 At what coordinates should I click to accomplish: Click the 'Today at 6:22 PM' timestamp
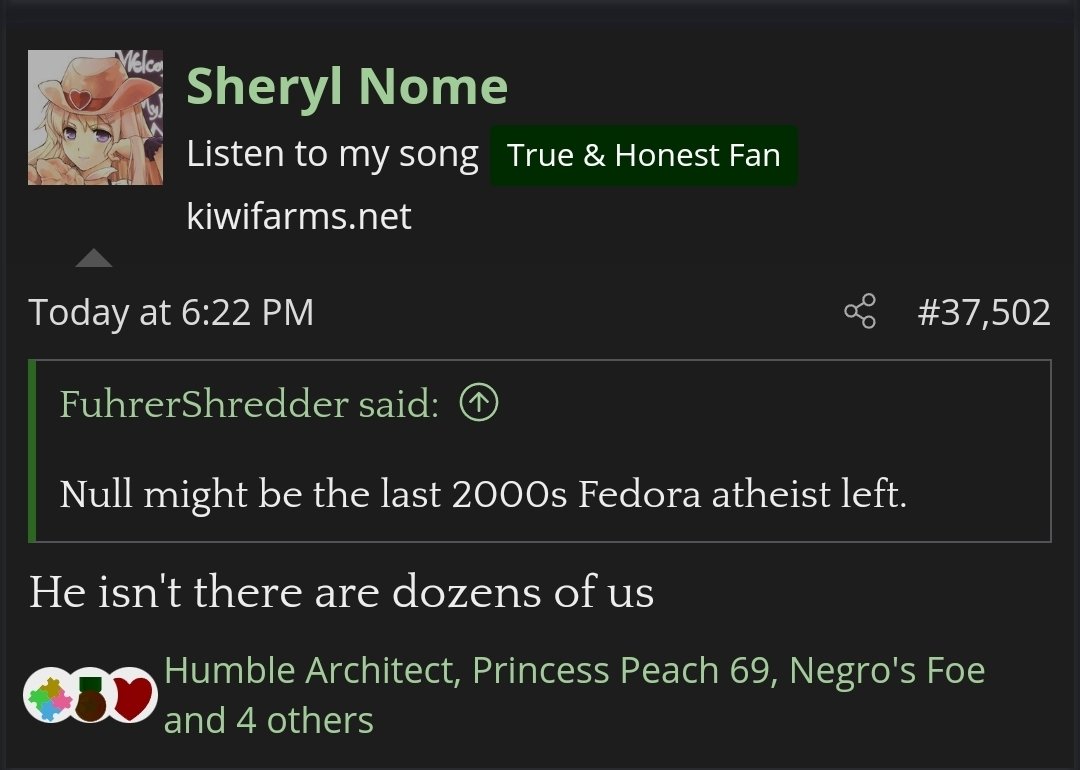(171, 312)
